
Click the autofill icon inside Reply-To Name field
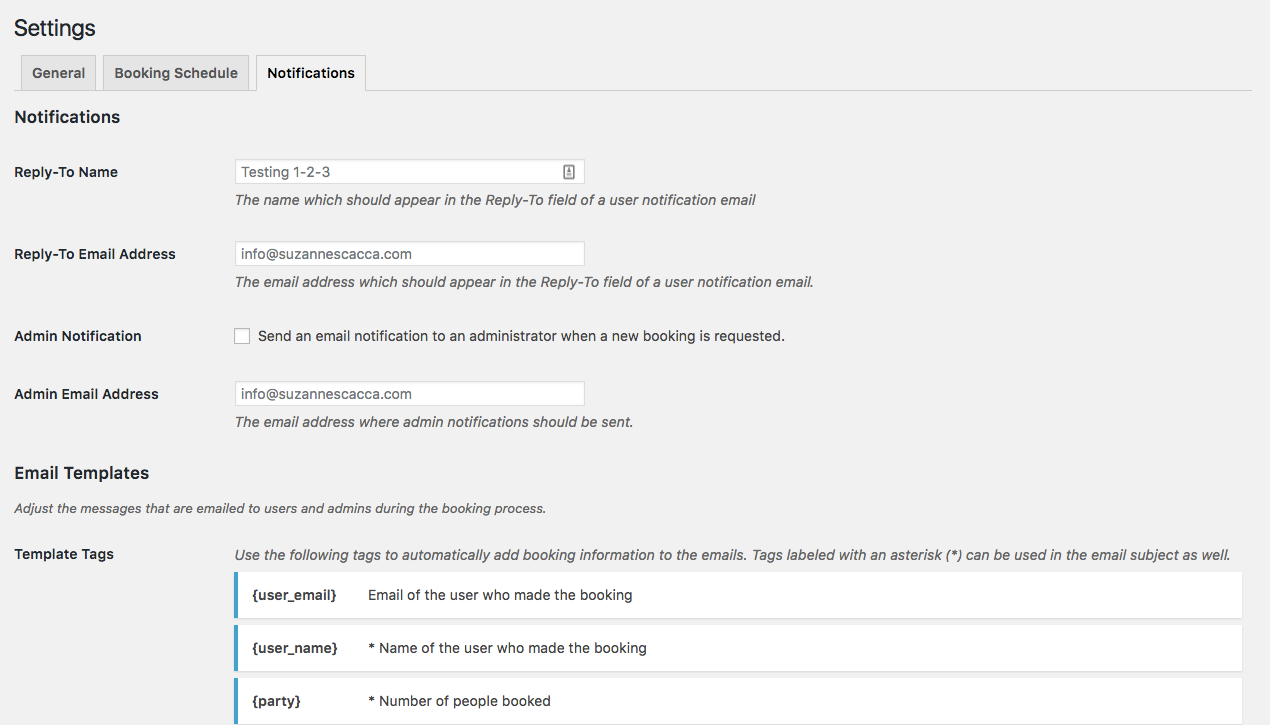pyautogui.click(x=568, y=171)
